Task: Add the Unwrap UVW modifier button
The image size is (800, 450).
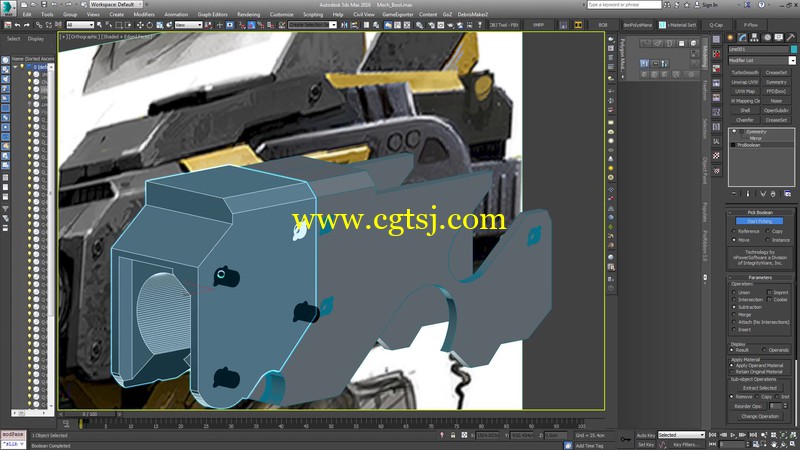Action: 745,82
